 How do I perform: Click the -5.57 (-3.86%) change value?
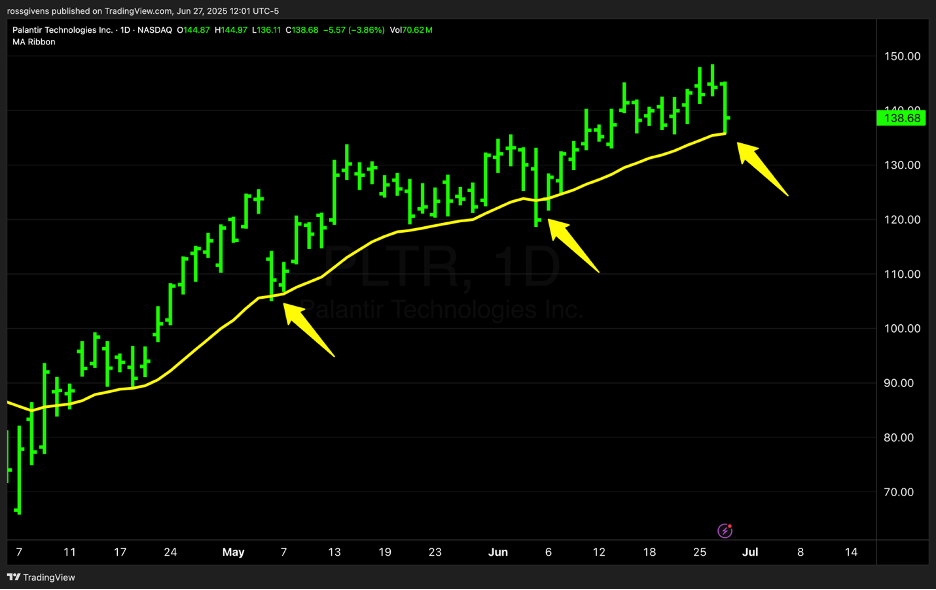(351, 31)
